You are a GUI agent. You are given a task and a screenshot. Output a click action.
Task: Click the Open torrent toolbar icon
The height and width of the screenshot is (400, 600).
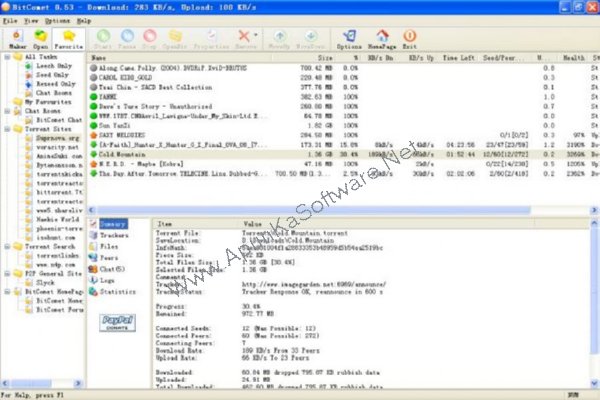click(x=40, y=39)
